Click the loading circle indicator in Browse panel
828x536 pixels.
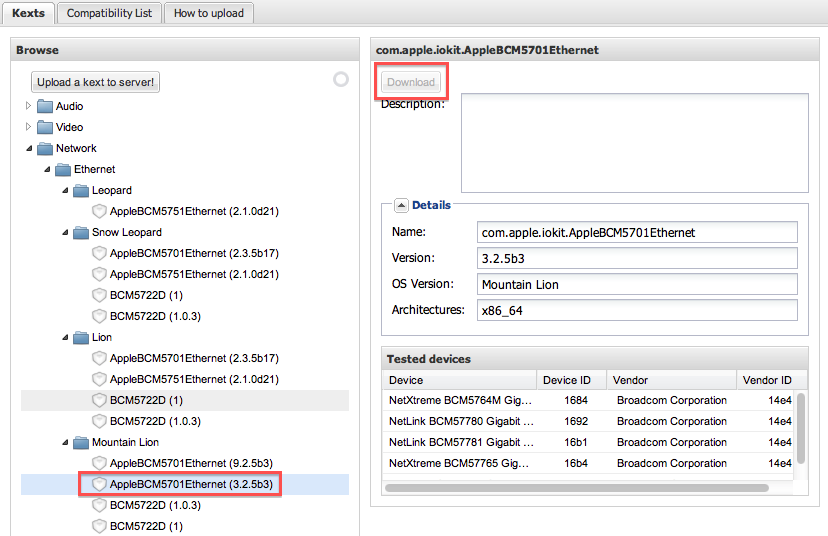pyautogui.click(x=341, y=79)
